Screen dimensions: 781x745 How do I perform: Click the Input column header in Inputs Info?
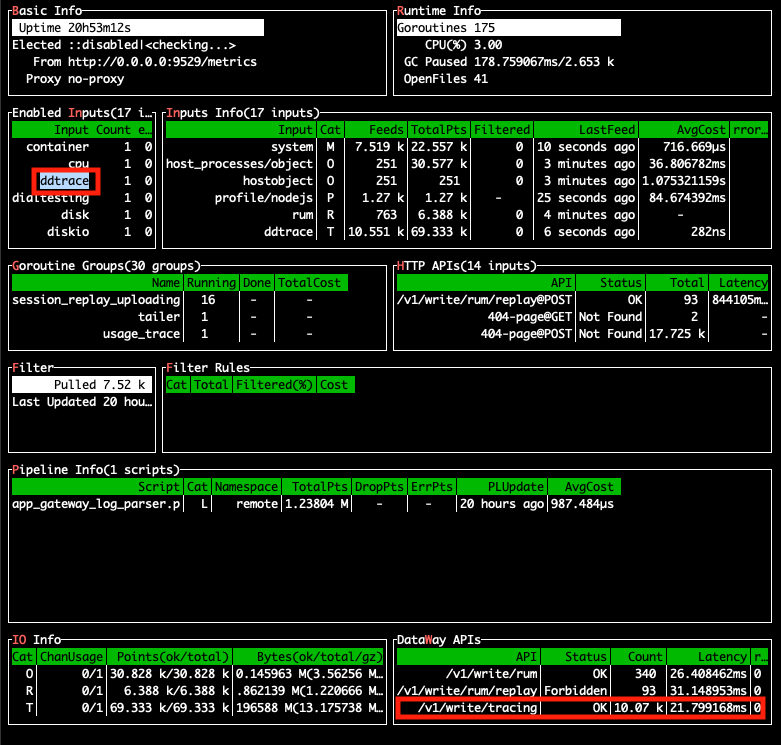click(241, 130)
